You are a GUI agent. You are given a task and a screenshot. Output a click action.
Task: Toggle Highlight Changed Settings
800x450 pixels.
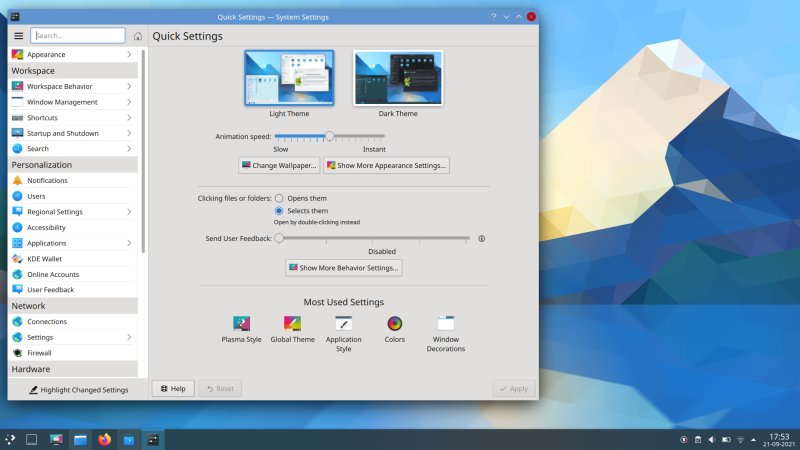tap(78, 389)
